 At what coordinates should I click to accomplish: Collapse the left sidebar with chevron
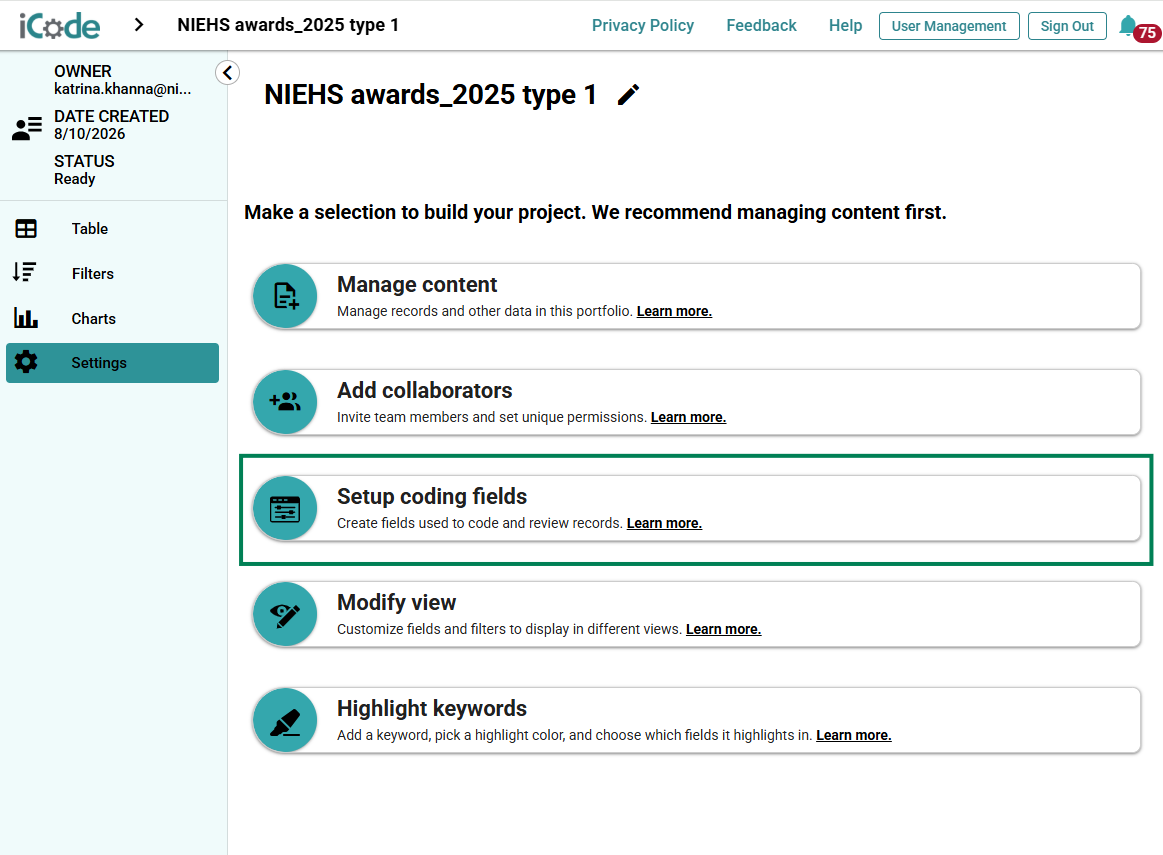pos(228,73)
